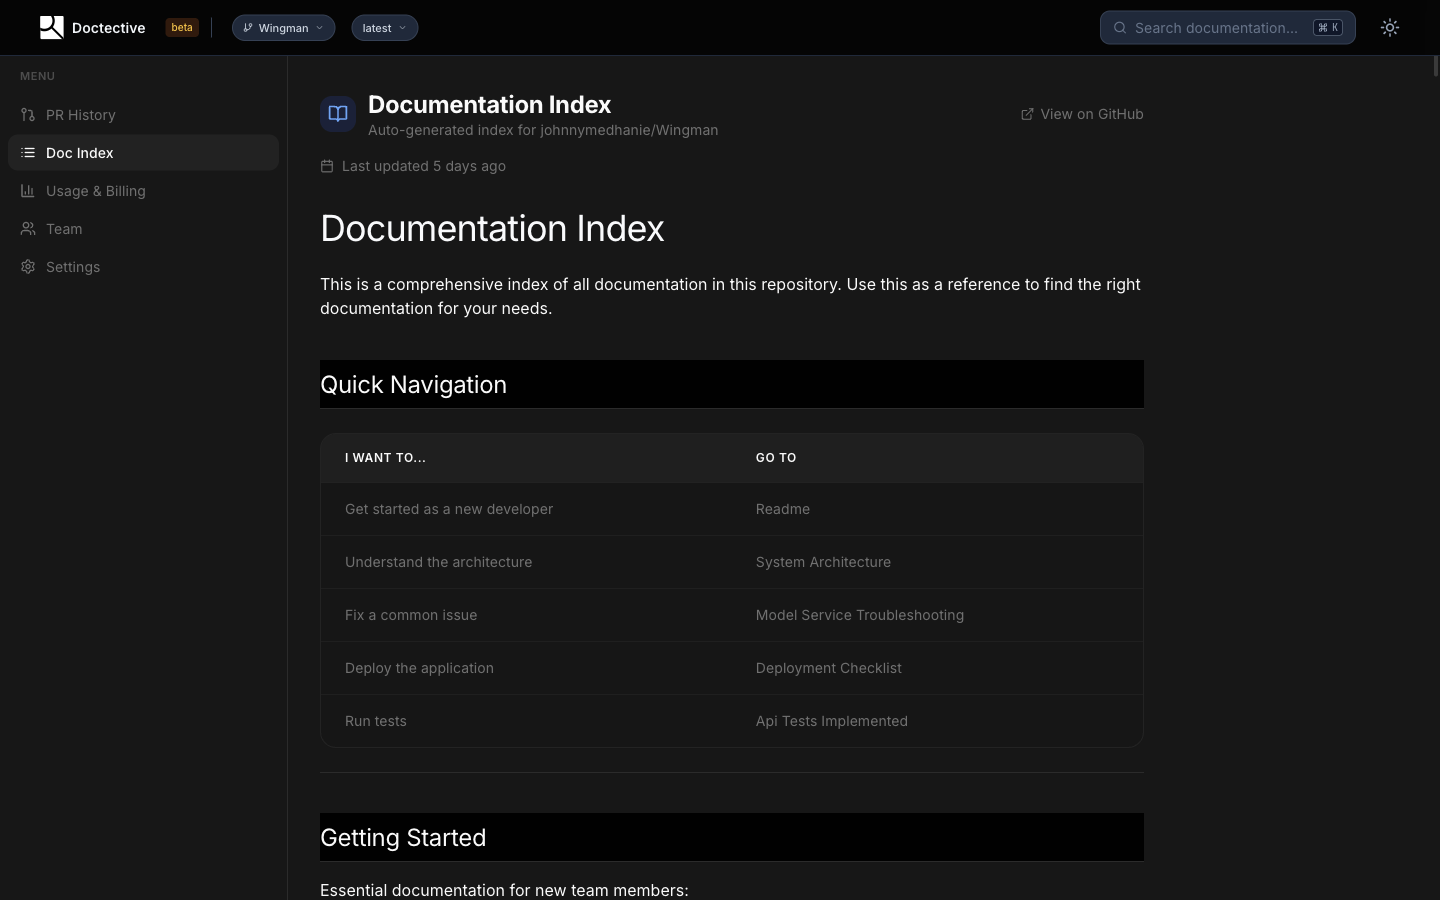The height and width of the screenshot is (900, 1440).
Task: Click 'Deploy the application' cell
Action: pos(419,668)
